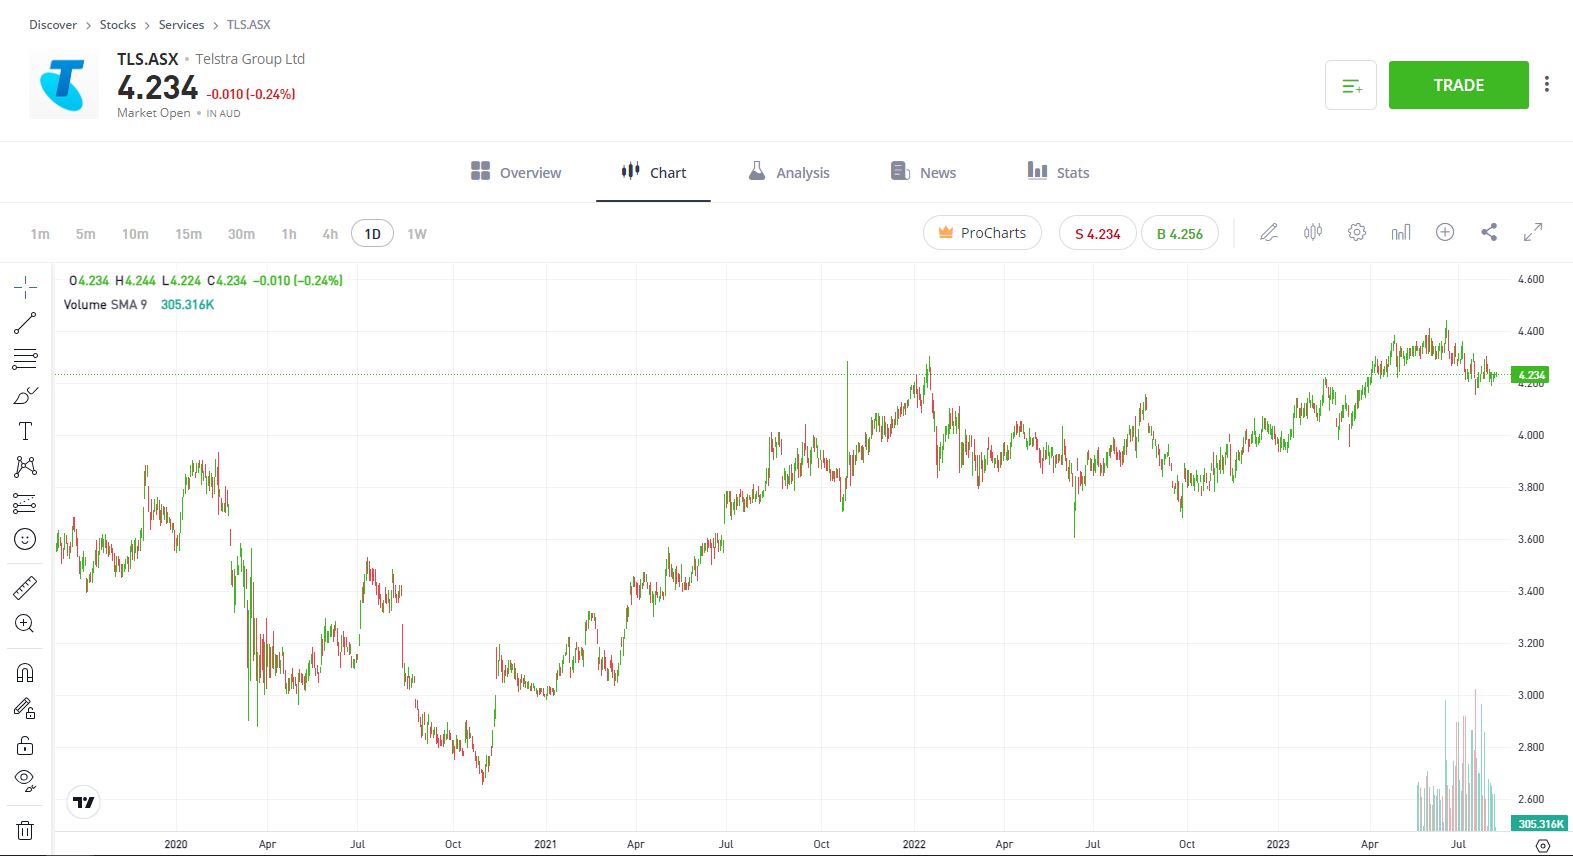Open the emoji icons picker

tap(25, 539)
